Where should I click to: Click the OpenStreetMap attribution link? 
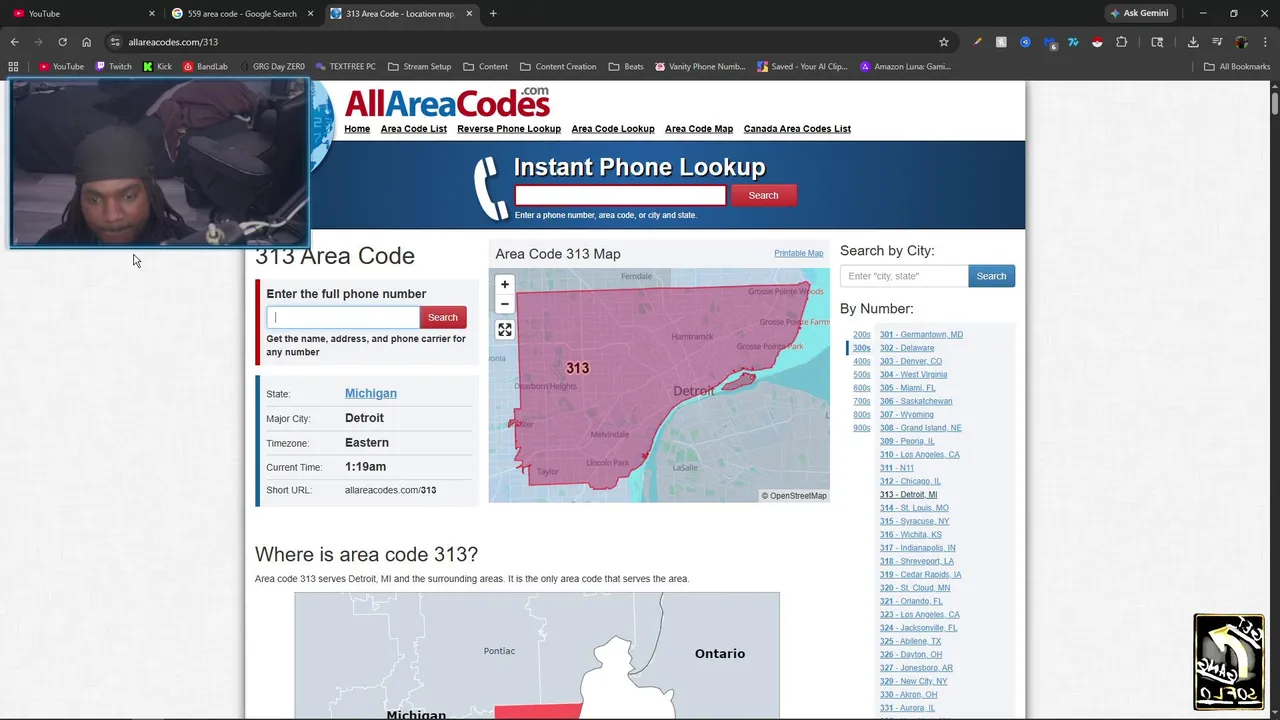tap(798, 496)
